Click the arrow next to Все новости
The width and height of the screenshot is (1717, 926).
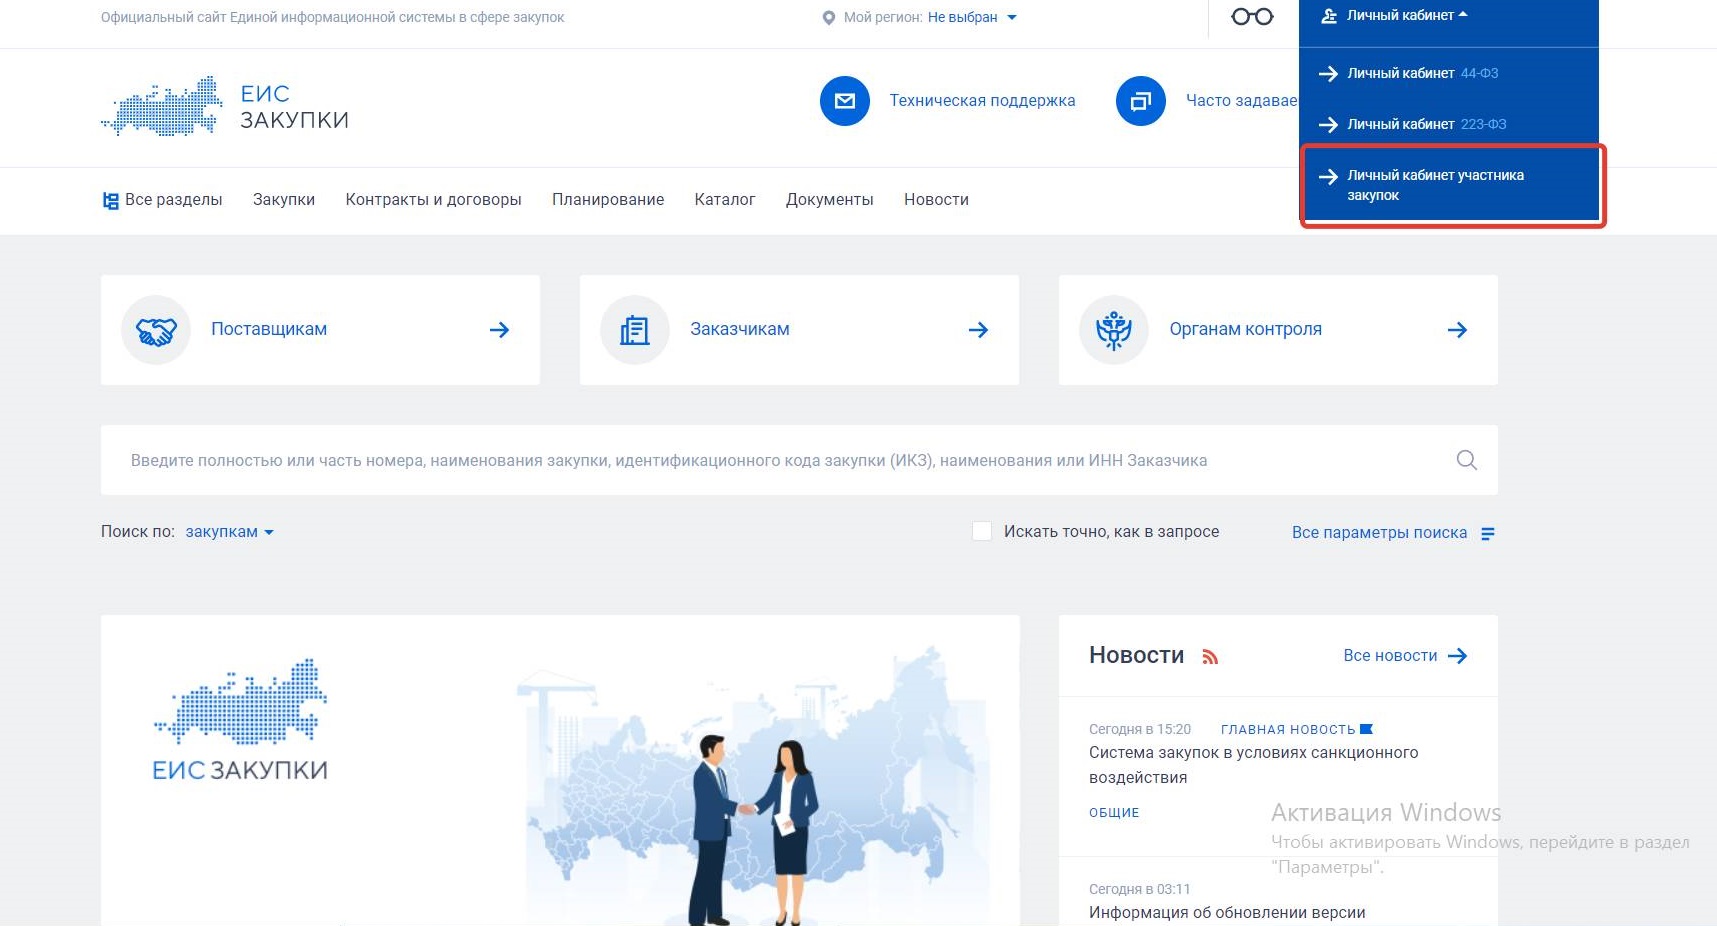click(1458, 656)
